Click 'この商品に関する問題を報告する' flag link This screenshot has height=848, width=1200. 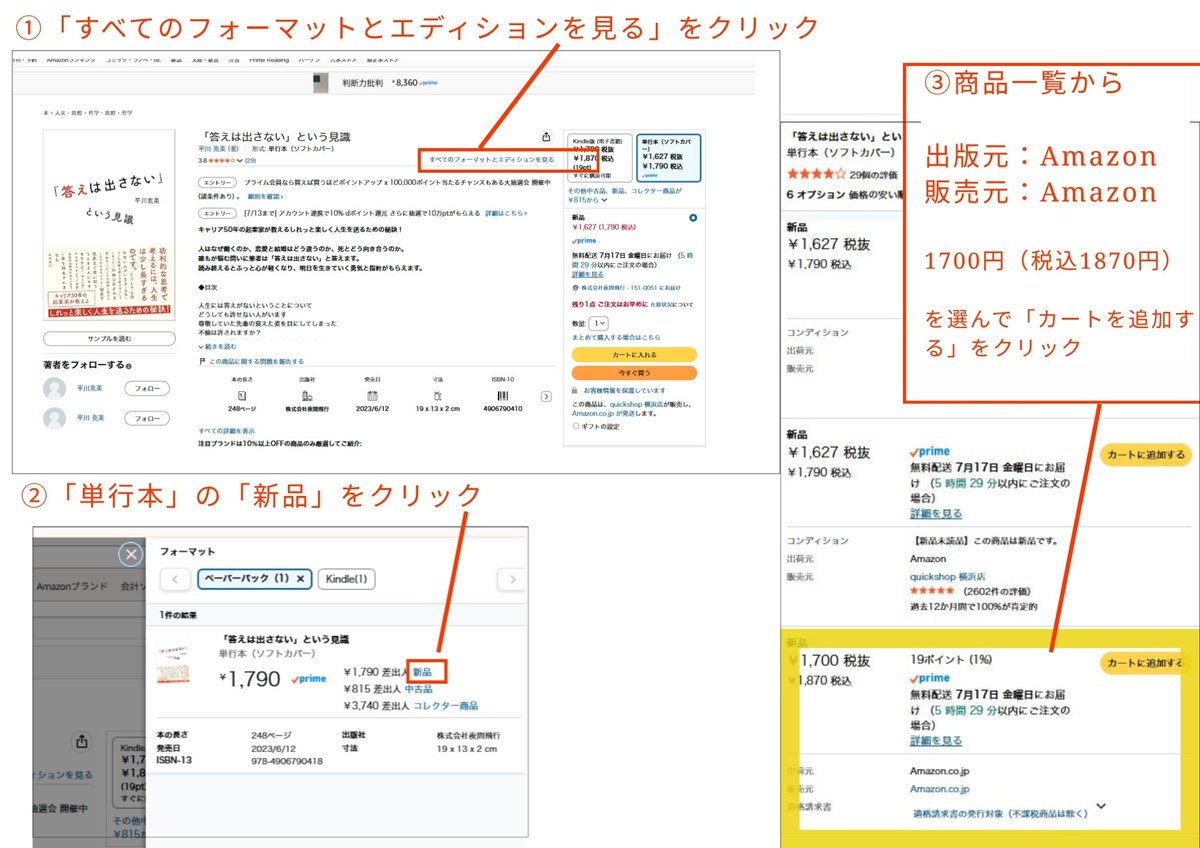point(252,361)
